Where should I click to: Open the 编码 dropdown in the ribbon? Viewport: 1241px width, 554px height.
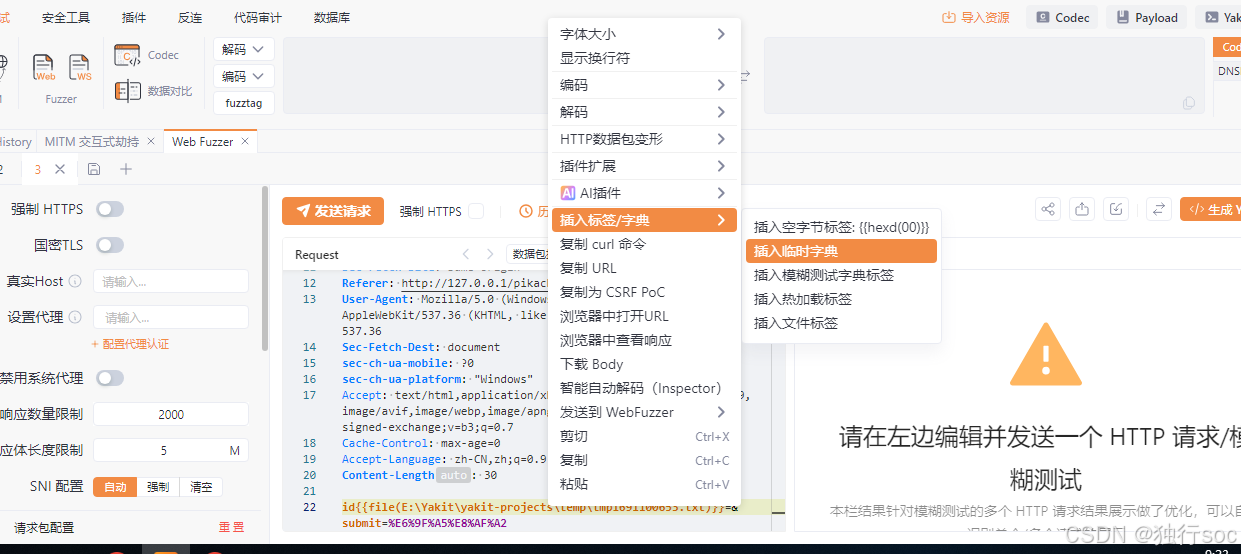244,76
